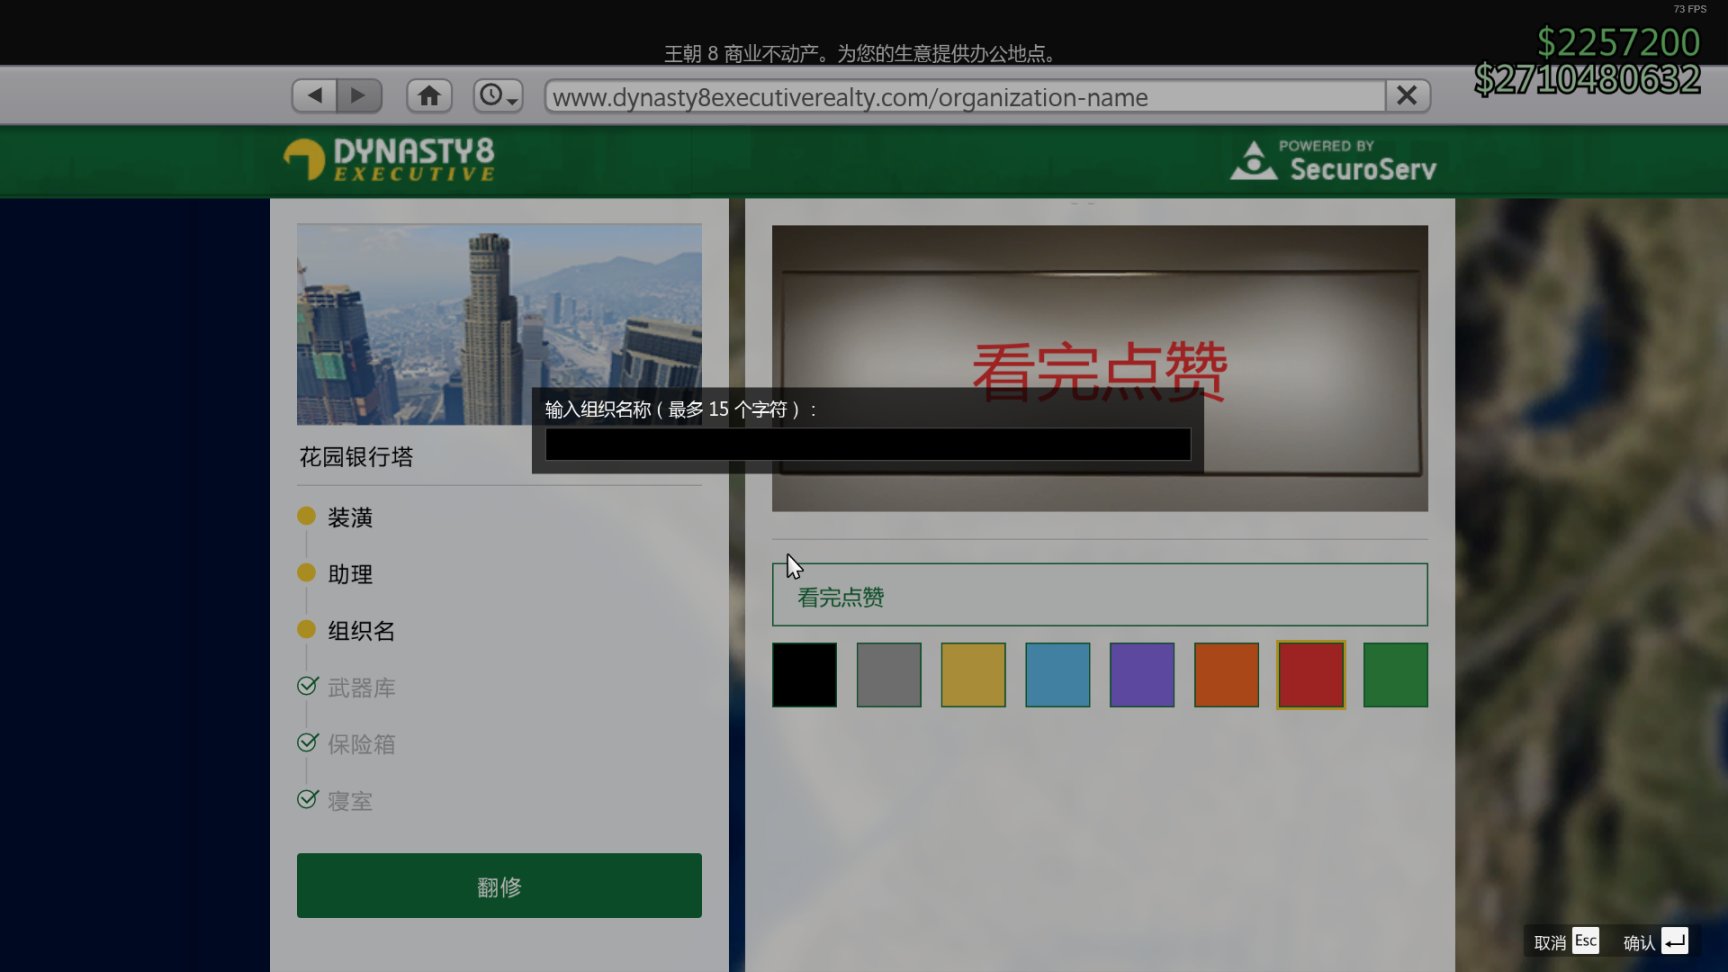The height and width of the screenshot is (972, 1728).
Task: Click the SecuroServ logo
Action: coord(1333,161)
